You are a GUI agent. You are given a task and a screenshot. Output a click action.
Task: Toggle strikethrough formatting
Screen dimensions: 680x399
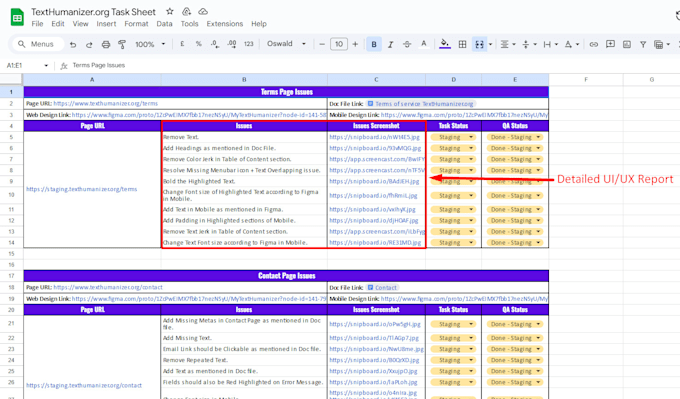coord(407,44)
